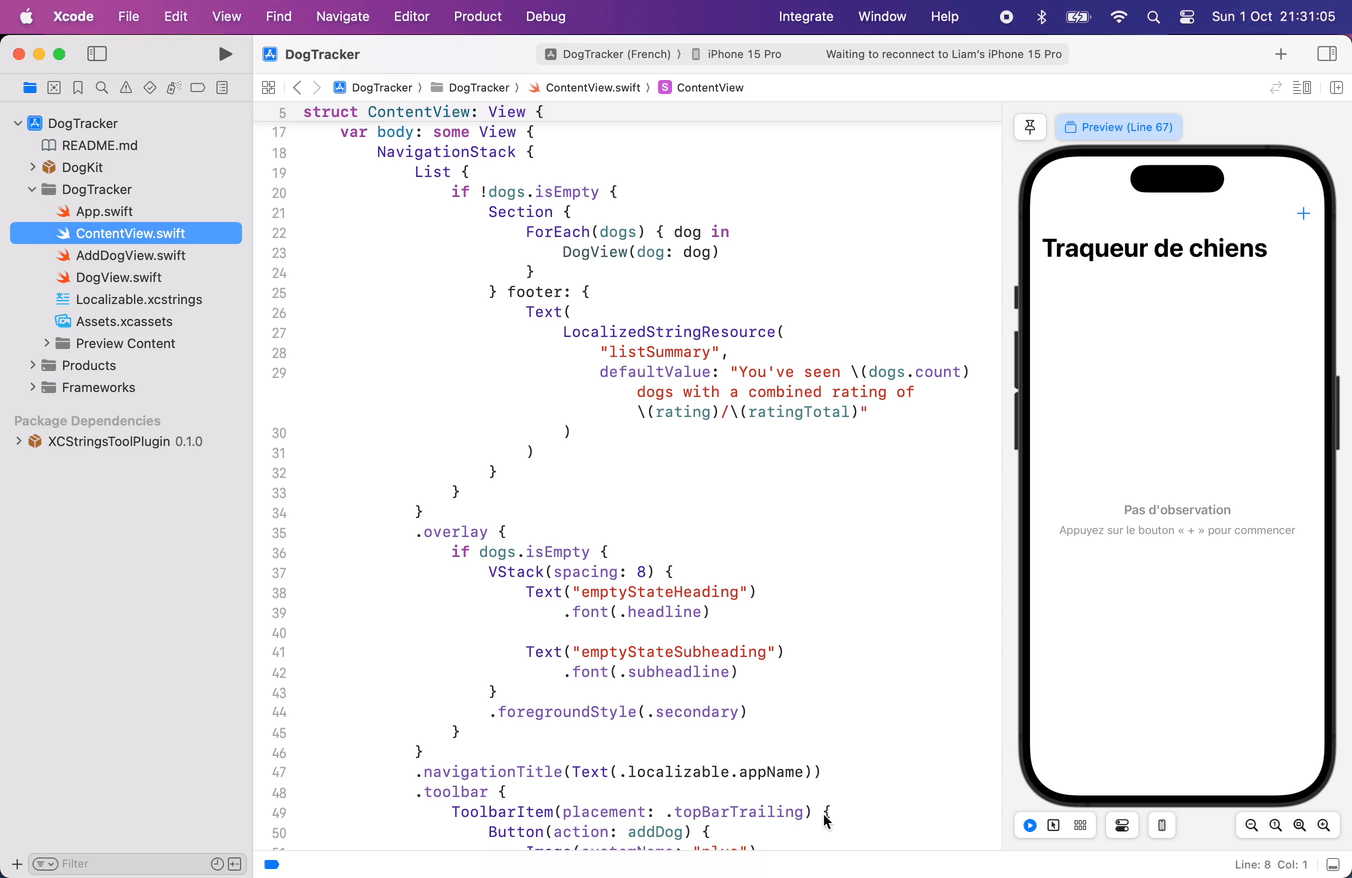Click the navigator Filter text field
The image size is (1352, 878).
130,864
